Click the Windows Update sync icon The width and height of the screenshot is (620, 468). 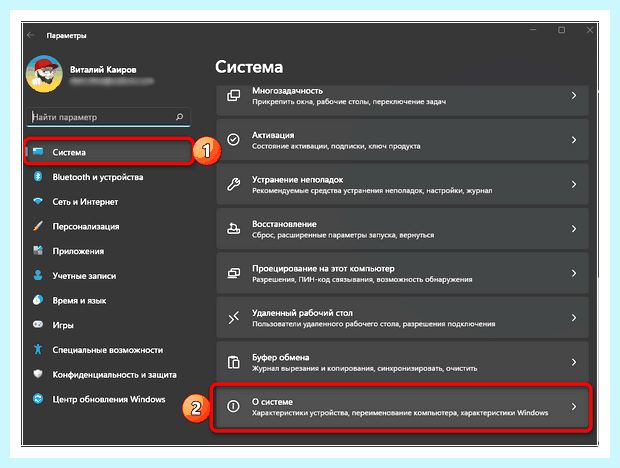[x=38, y=399]
